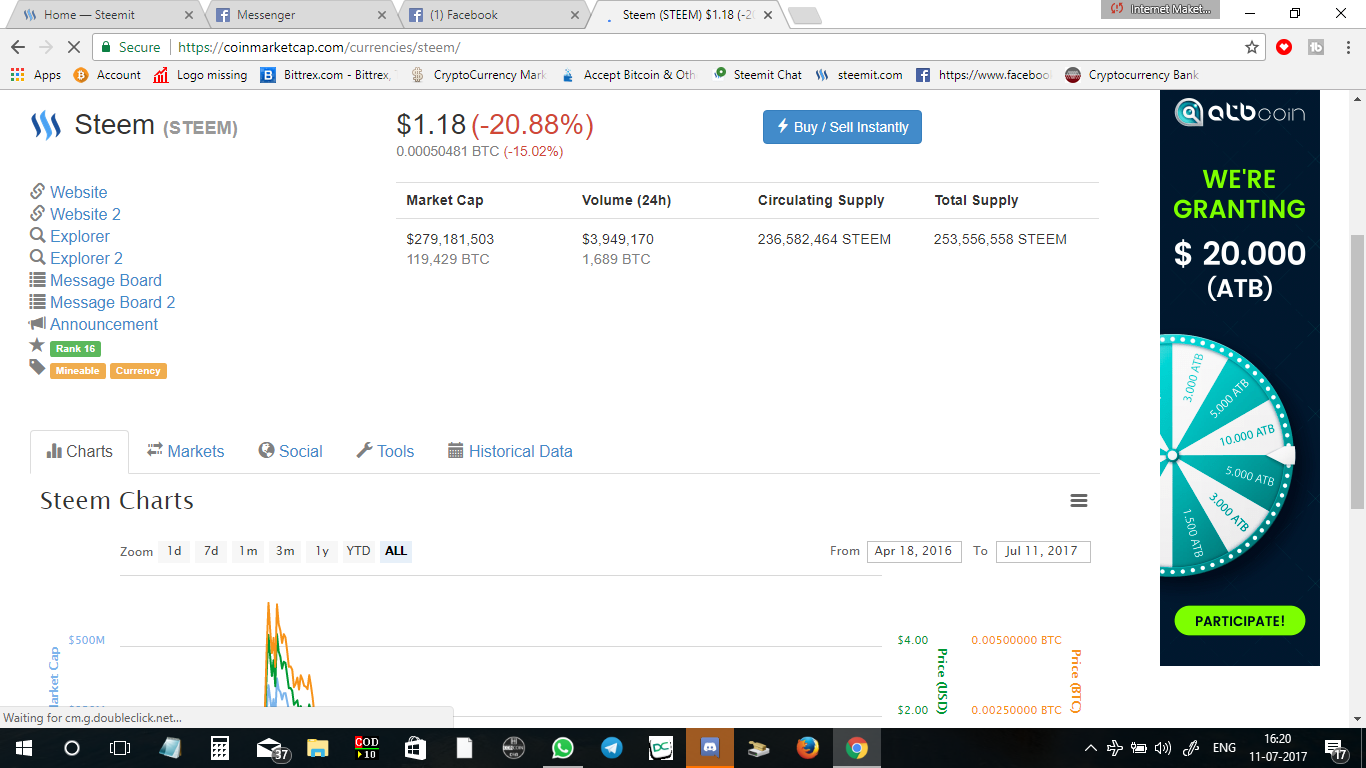The height and width of the screenshot is (768, 1366).
Task: Open the Tools tab
Action: click(385, 451)
